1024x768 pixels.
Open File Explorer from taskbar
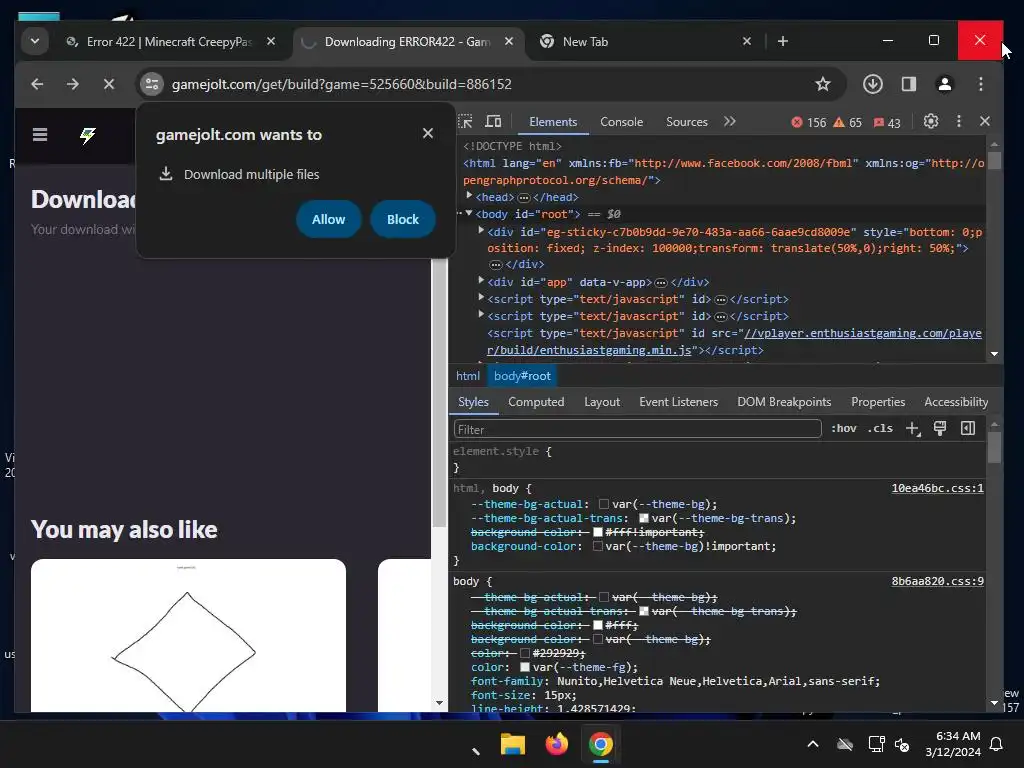tap(513, 744)
